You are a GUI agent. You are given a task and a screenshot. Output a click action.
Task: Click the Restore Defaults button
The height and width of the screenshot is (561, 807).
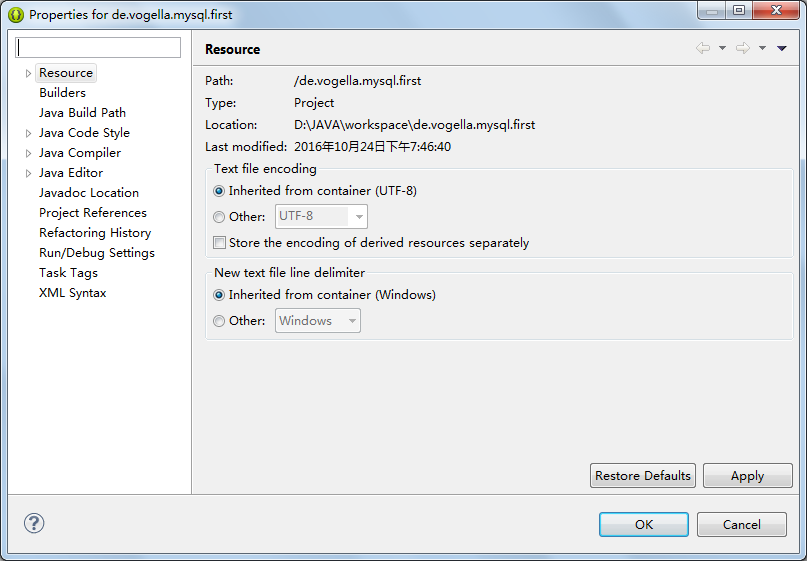[x=643, y=476]
